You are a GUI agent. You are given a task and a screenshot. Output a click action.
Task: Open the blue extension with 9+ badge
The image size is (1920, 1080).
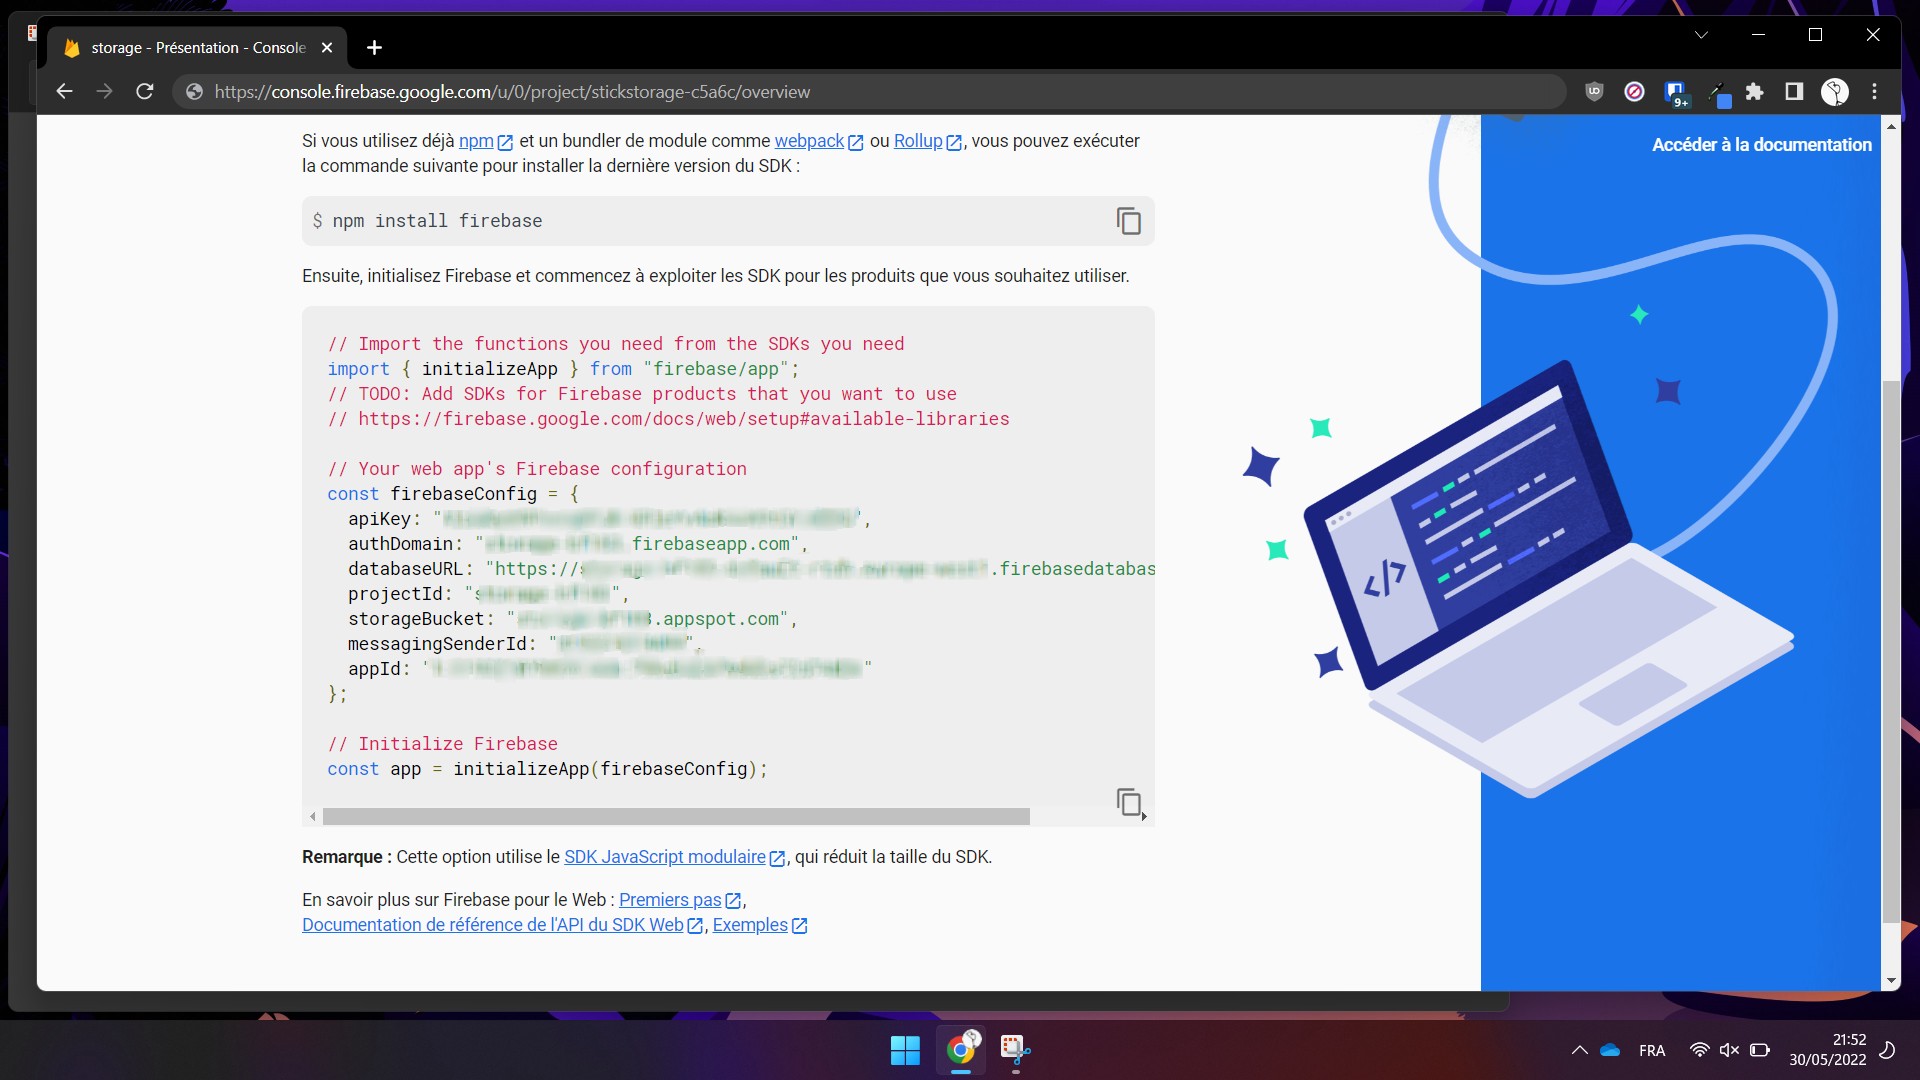click(1676, 94)
